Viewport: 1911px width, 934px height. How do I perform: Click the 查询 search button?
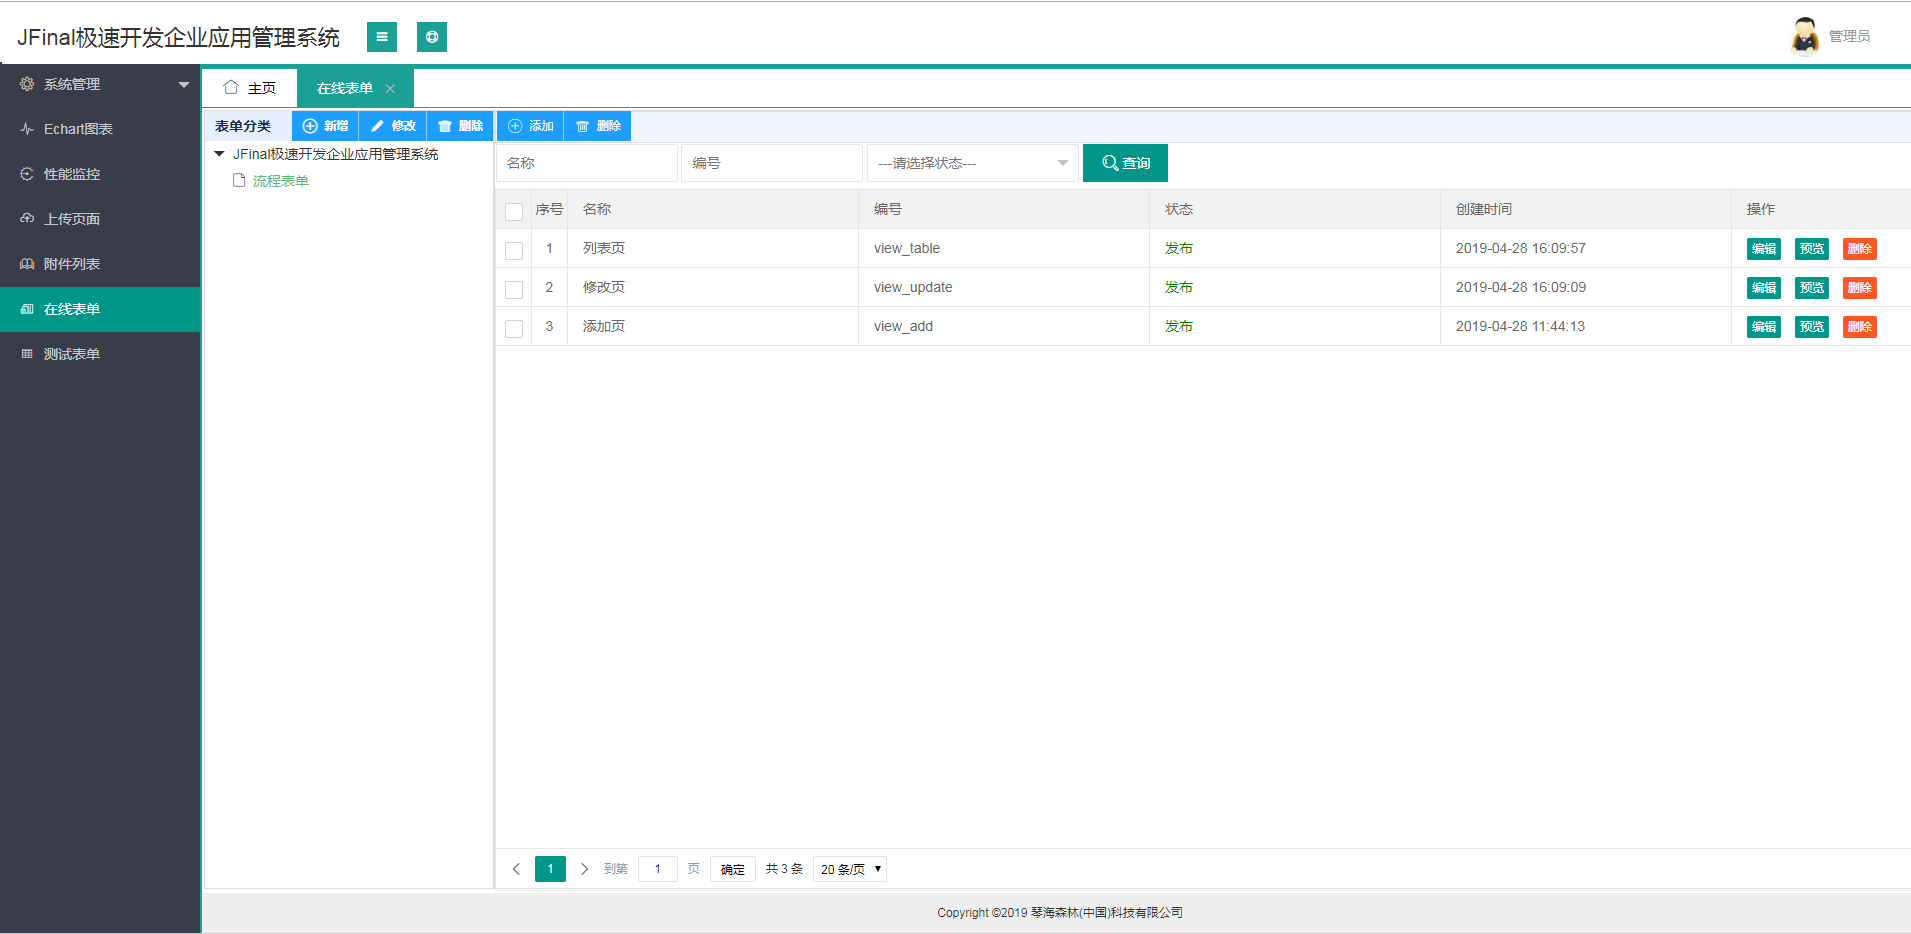1125,163
